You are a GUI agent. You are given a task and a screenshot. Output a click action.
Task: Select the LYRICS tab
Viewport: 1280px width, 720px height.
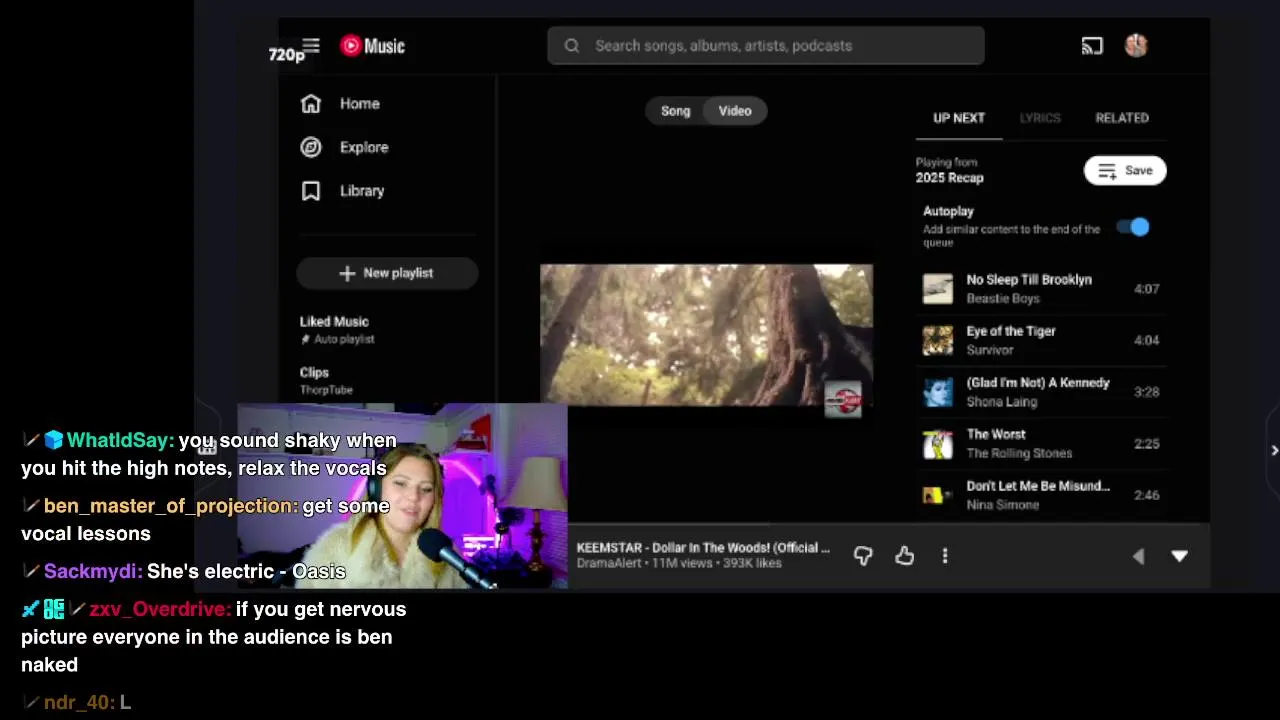[x=1040, y=118]
